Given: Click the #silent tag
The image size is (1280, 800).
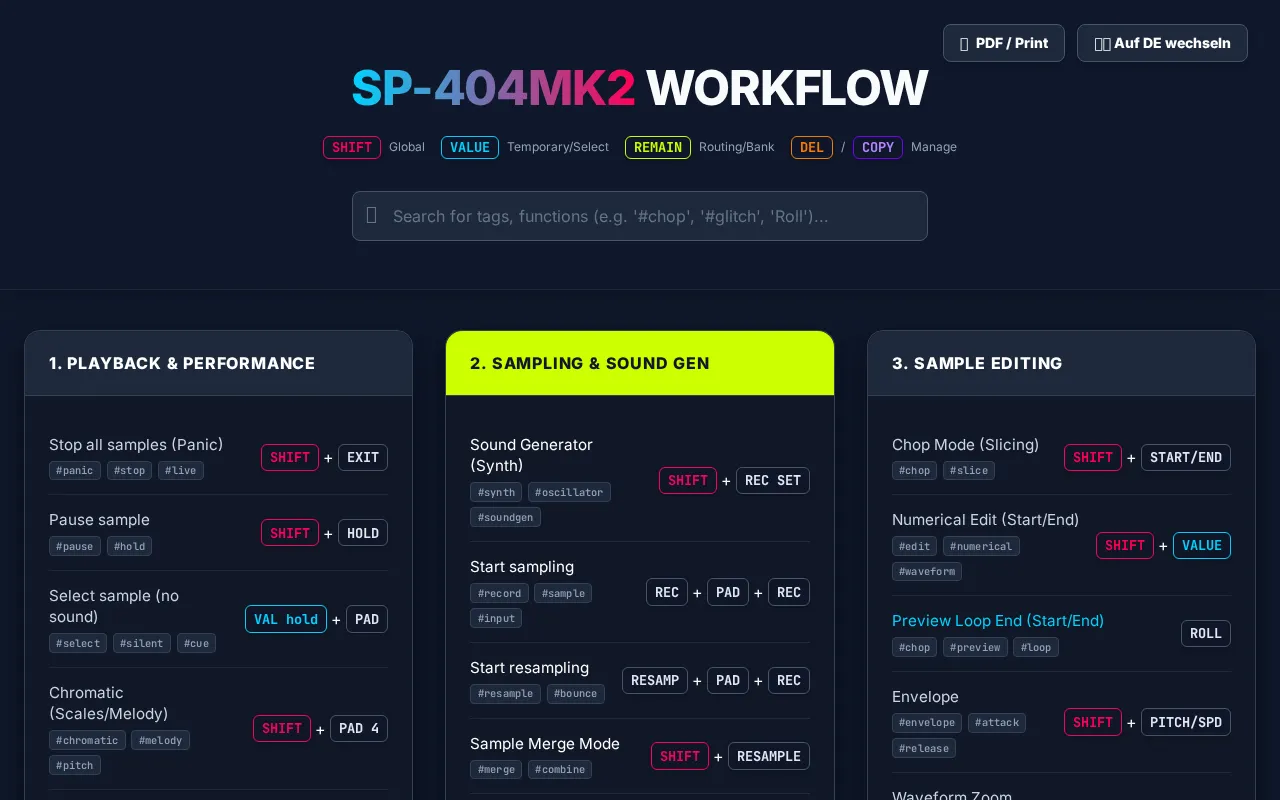Looking at the screenshot, I should click(142, 643).
